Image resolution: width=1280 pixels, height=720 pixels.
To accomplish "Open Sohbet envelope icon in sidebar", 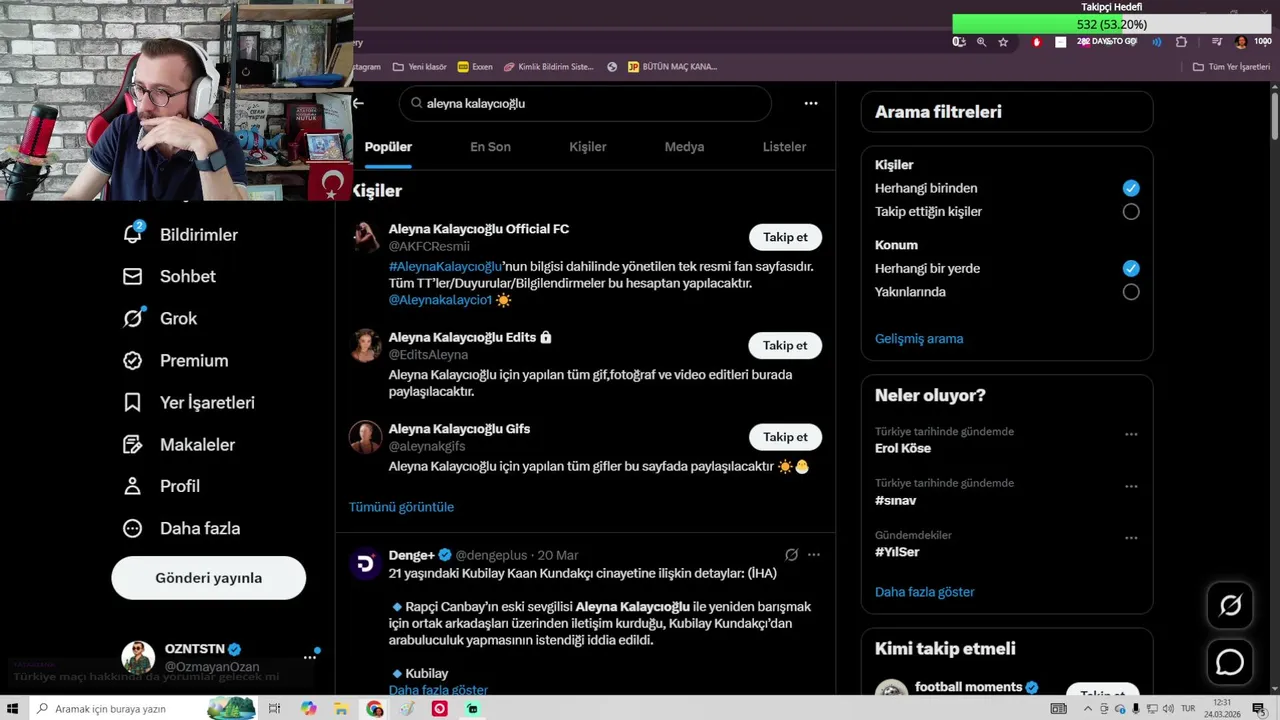I will (132, 276).
